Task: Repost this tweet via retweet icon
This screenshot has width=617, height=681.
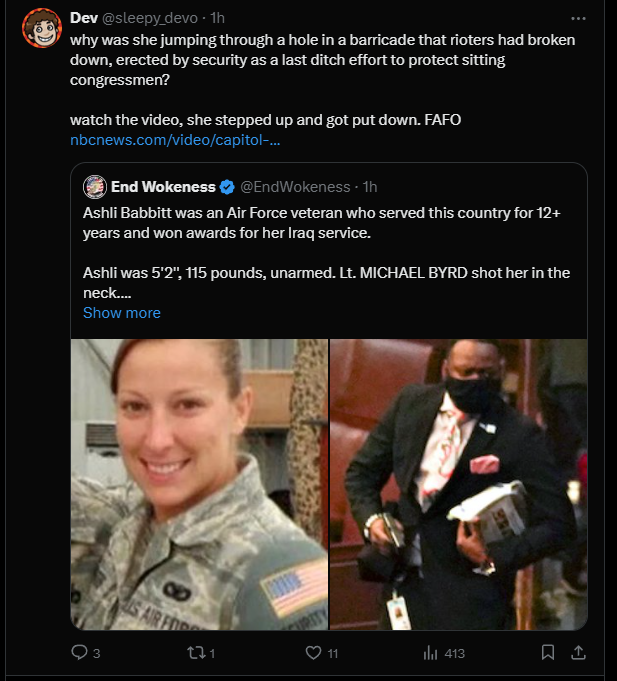Action: (195, 652)
